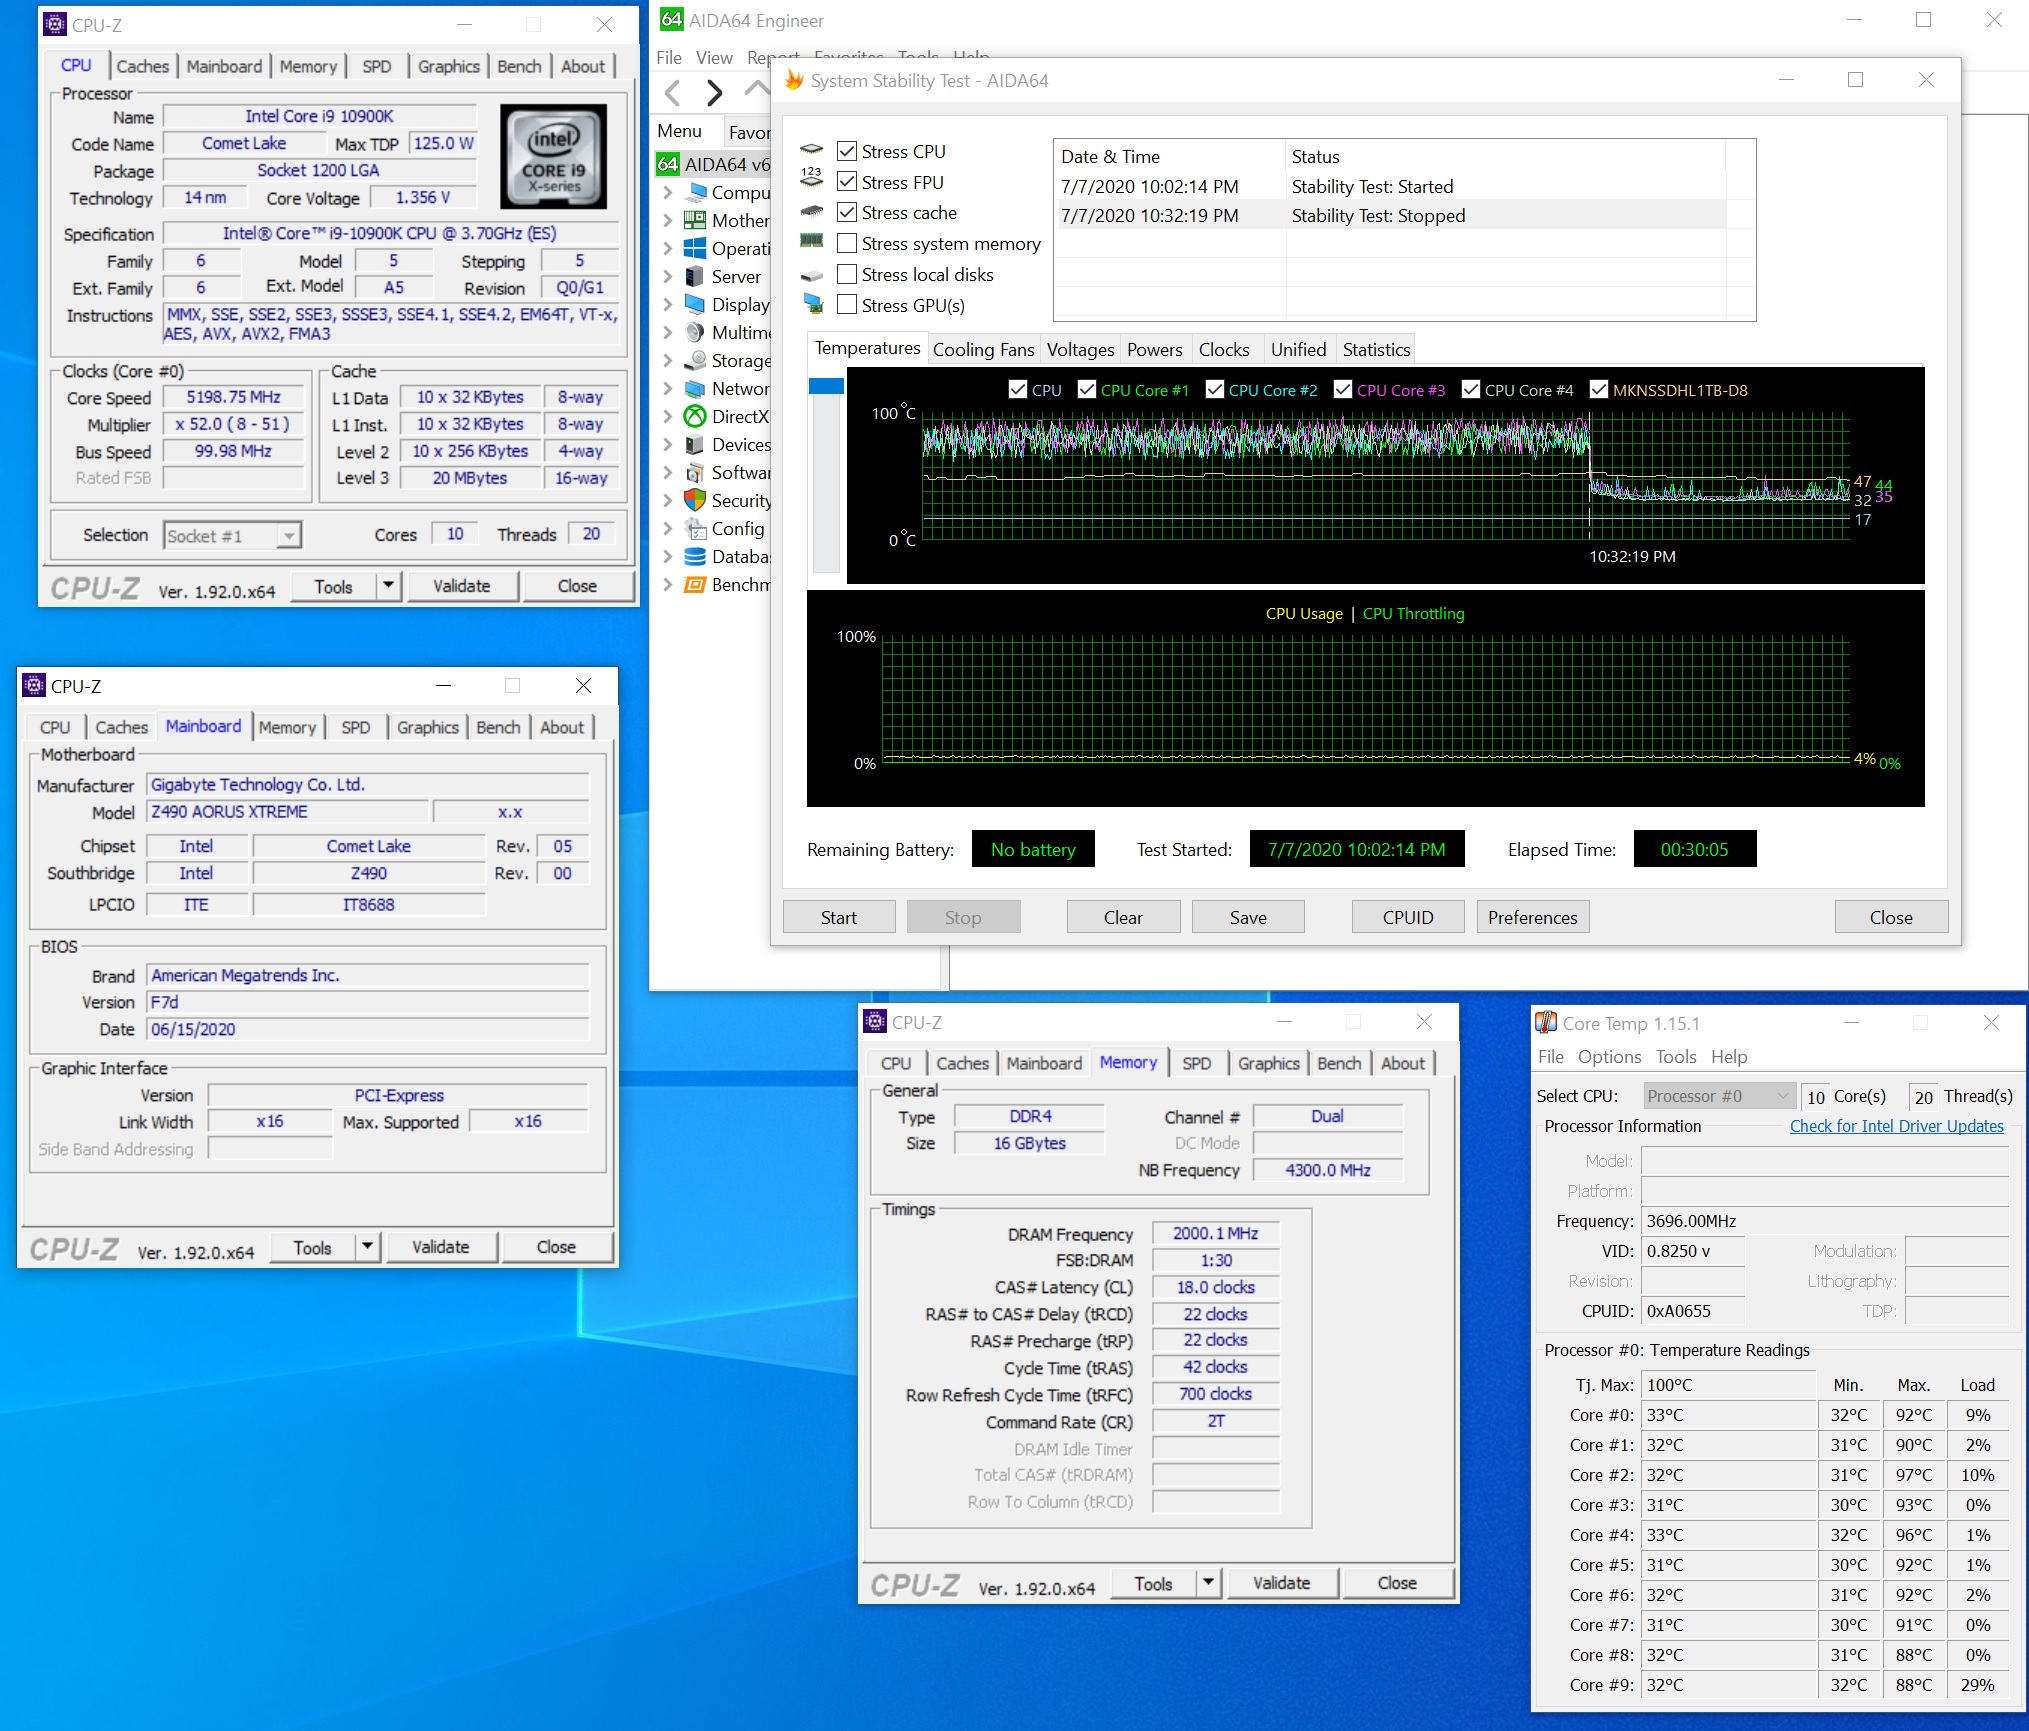Click the Operating System Windows logo icon
Viewport: 2029px width, 1731px height.
click(x=695, y=248)
